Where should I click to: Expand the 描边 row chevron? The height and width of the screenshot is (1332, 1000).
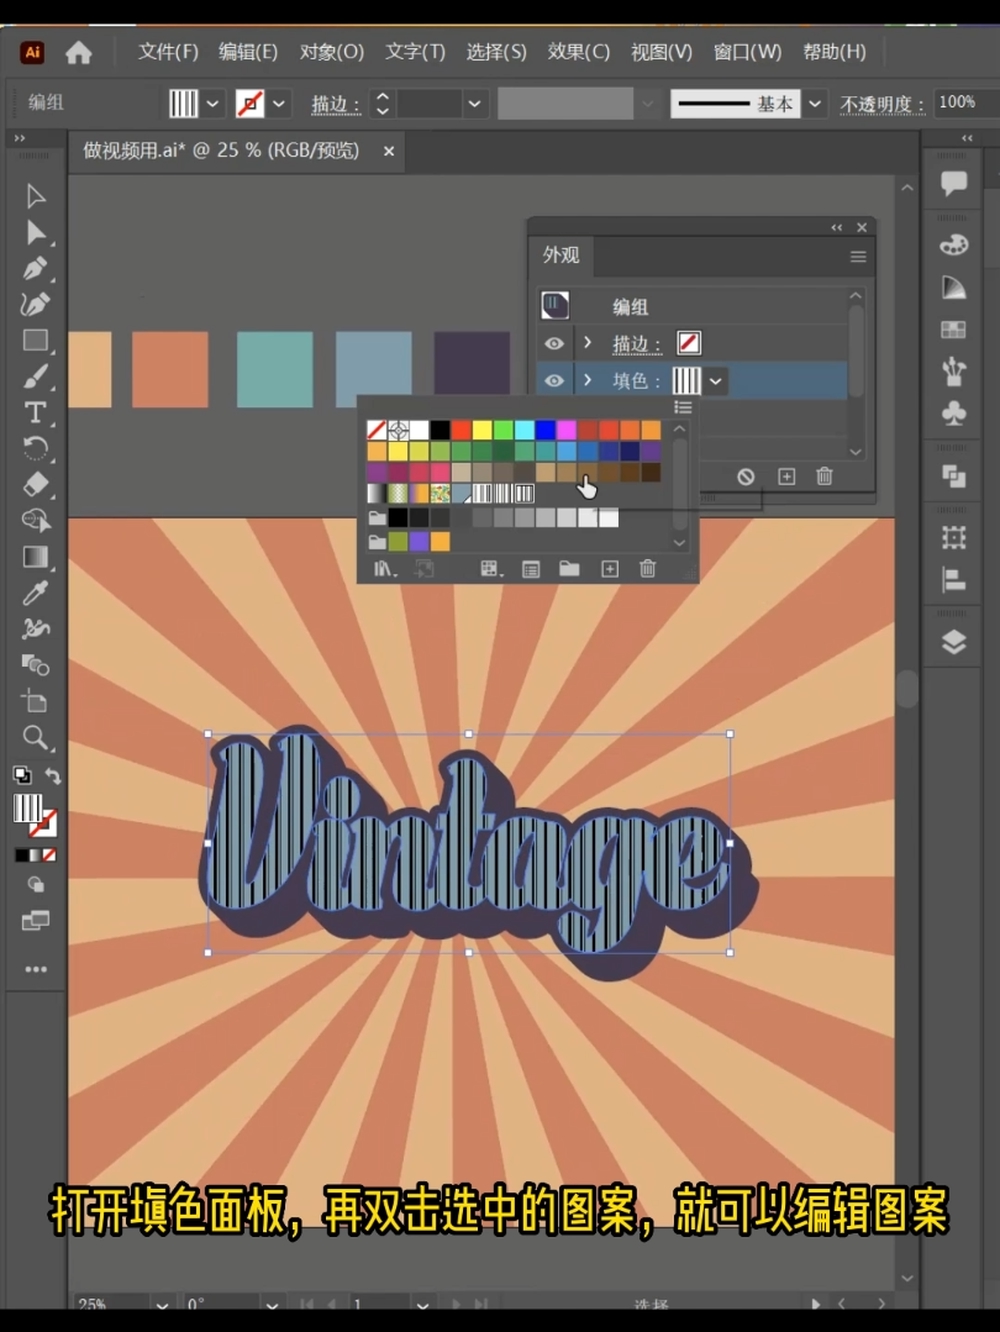tap(588, 343)
